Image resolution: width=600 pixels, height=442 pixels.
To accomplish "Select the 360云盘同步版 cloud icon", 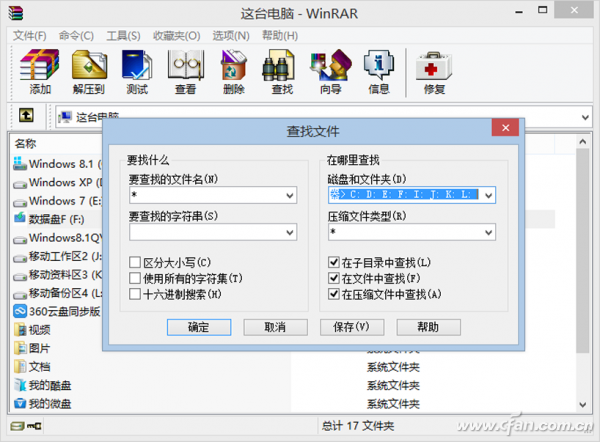I will pyautogui.click(x=20, y=311).
